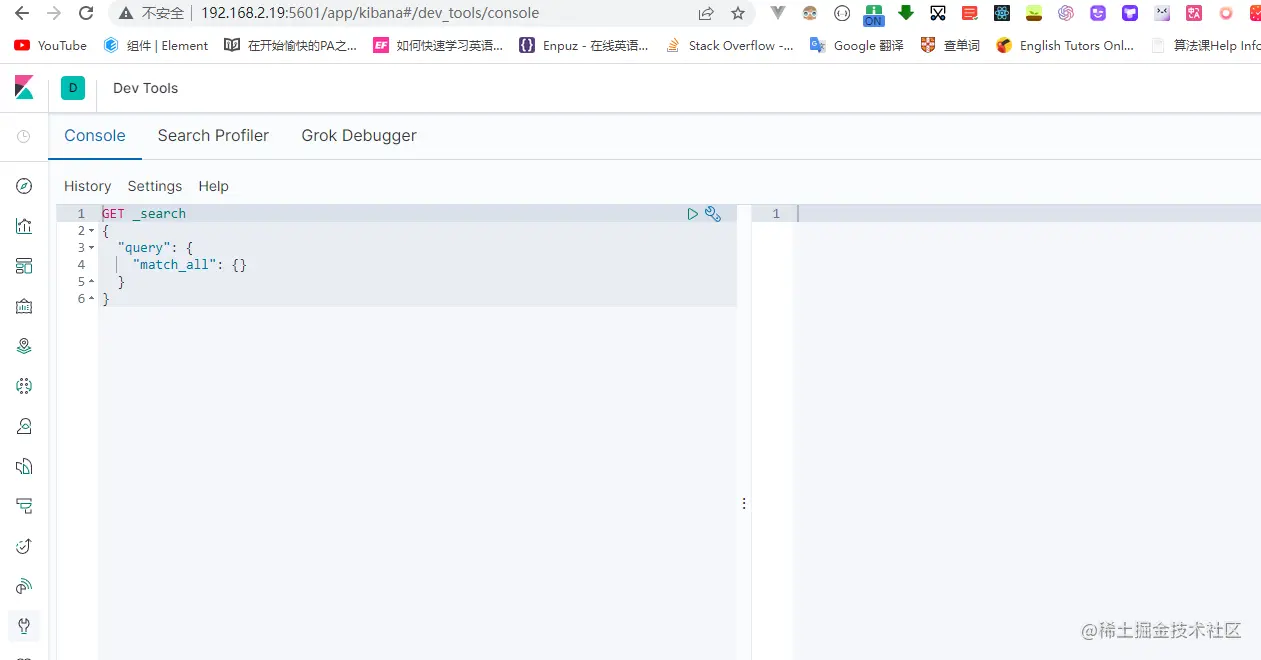The width and height of the screenshot is (1261, 660).
Task: Open the Stack Overflow bookmark
Action: pos(729,45)
